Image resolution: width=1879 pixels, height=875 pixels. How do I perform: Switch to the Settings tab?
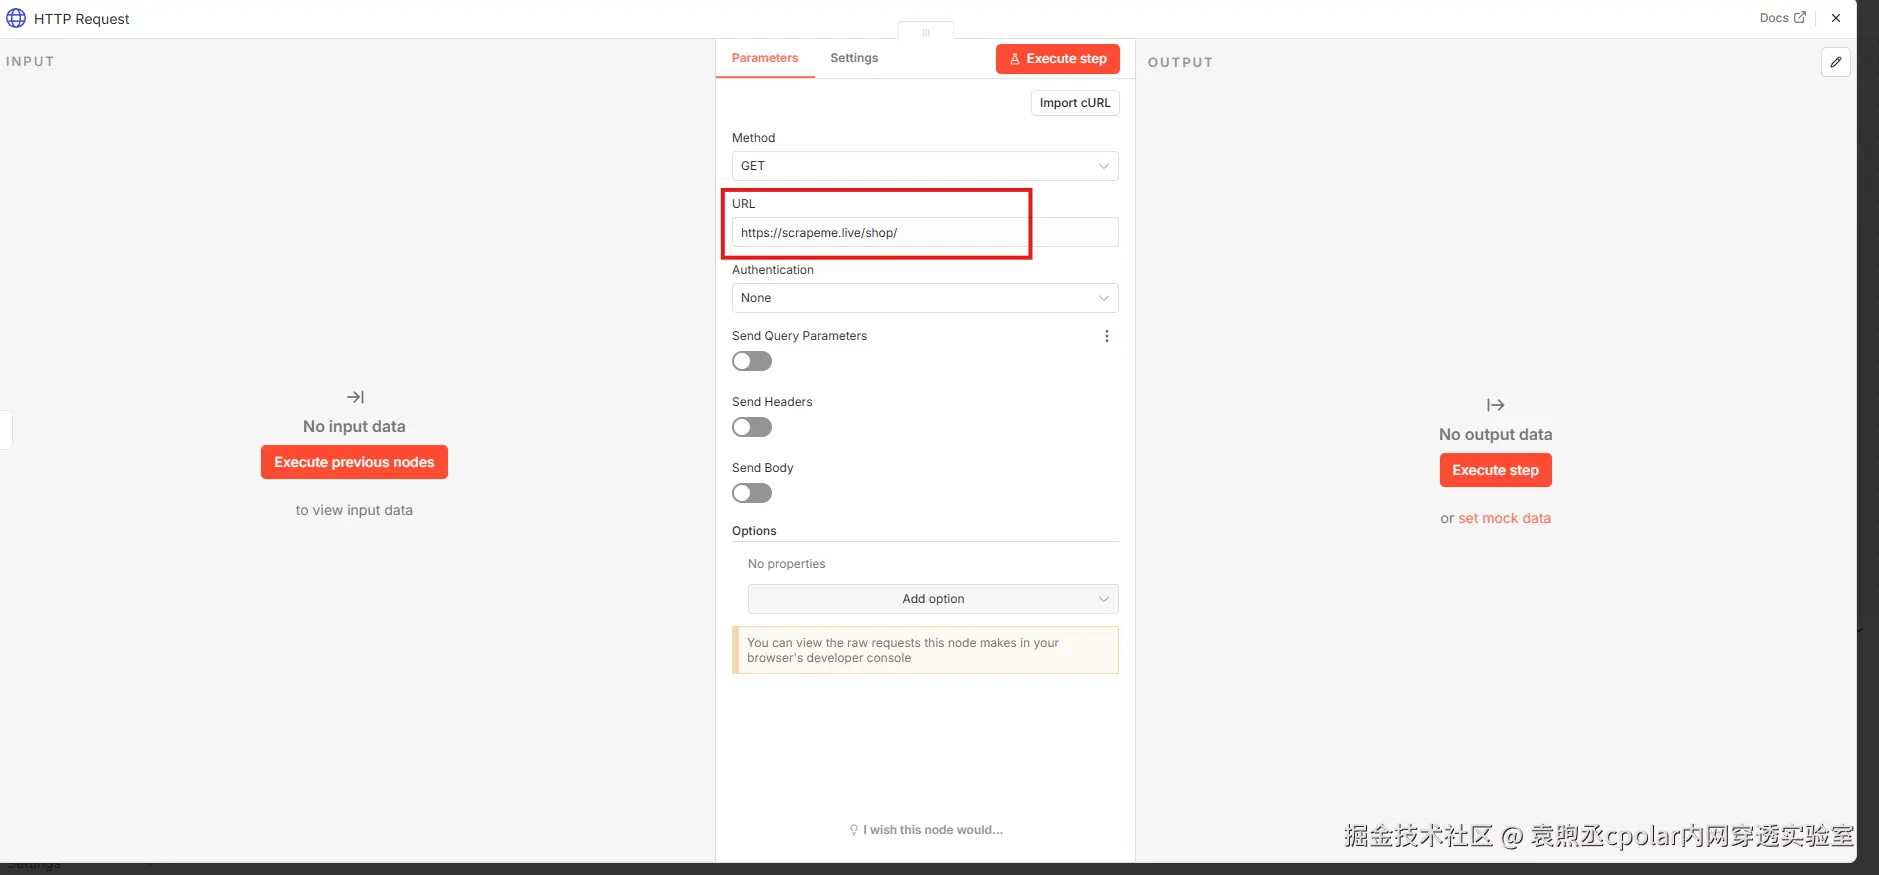tap(854, 58)
